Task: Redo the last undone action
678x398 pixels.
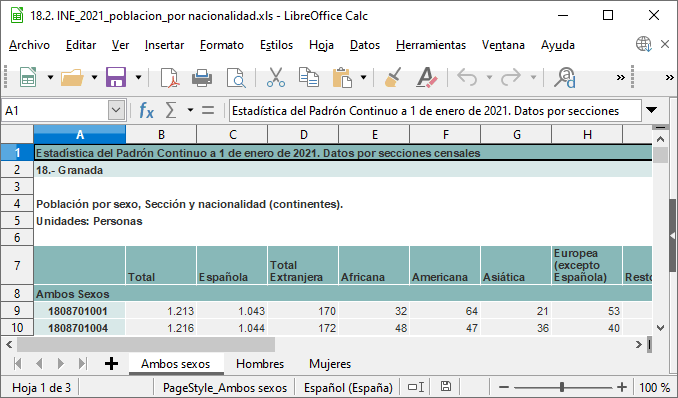Action: point(511,78)
